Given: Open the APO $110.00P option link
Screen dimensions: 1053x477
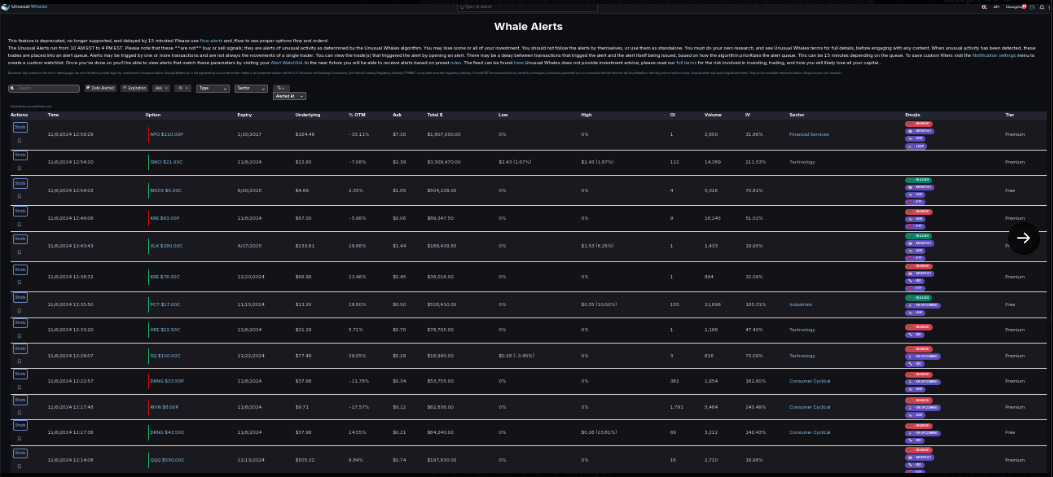Looking at the screenshot, I should click(x=167, y=134).
